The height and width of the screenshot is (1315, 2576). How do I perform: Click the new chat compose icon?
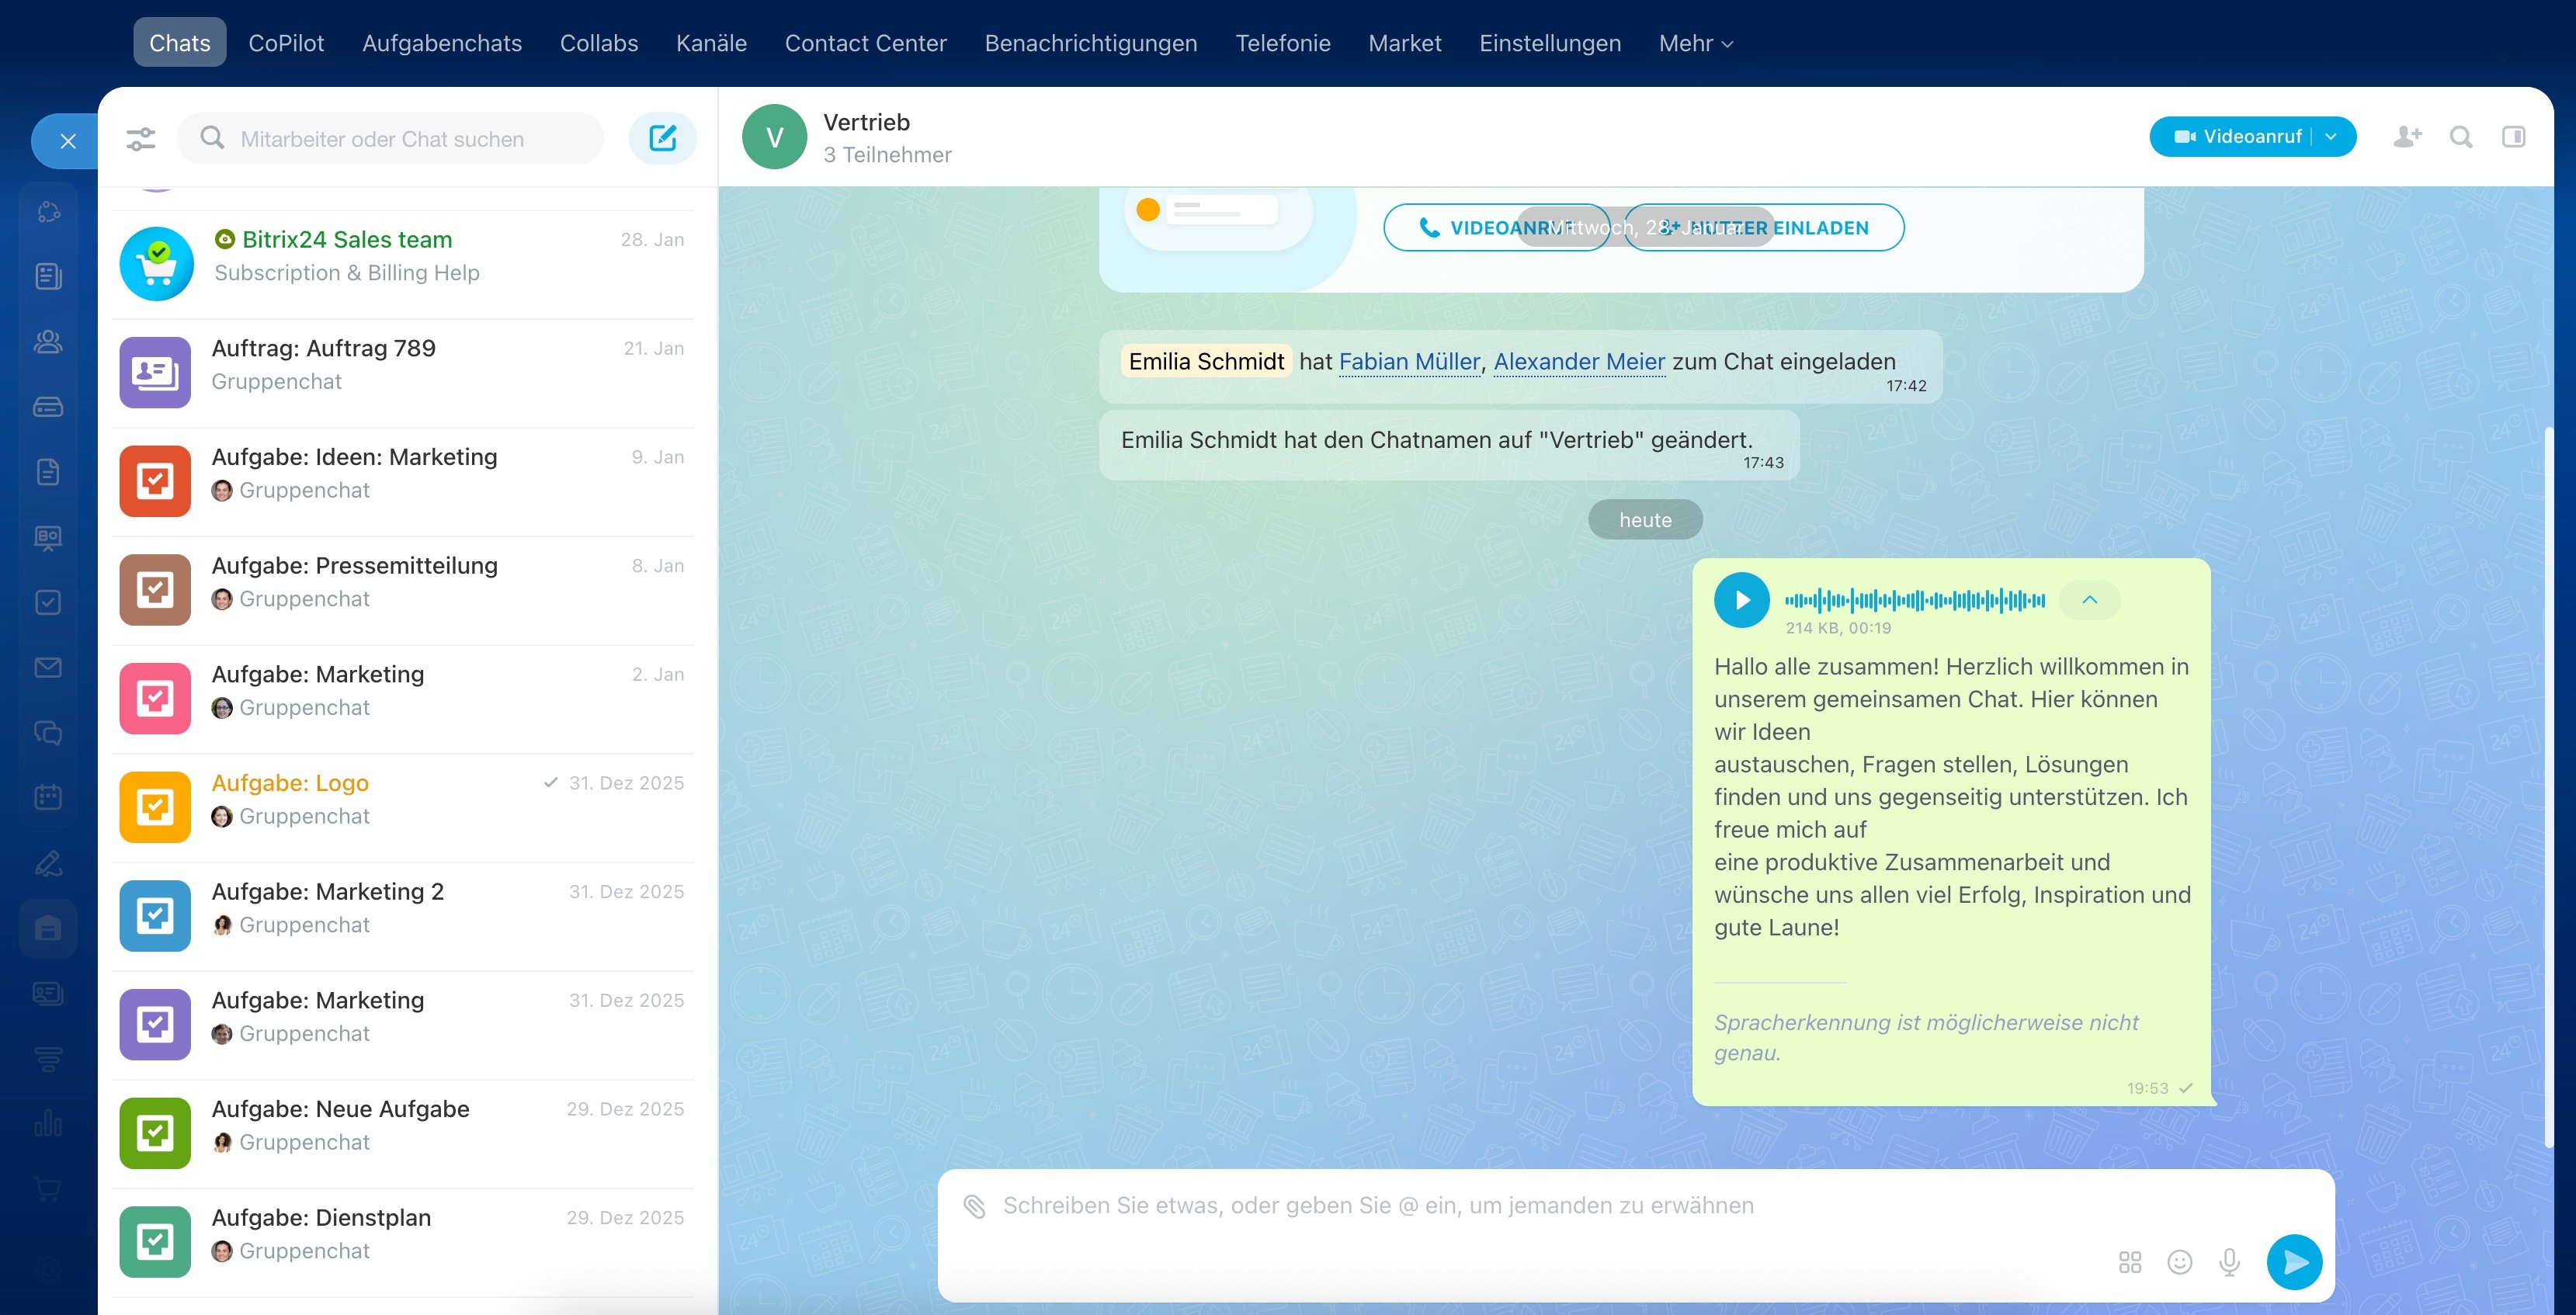662,138
